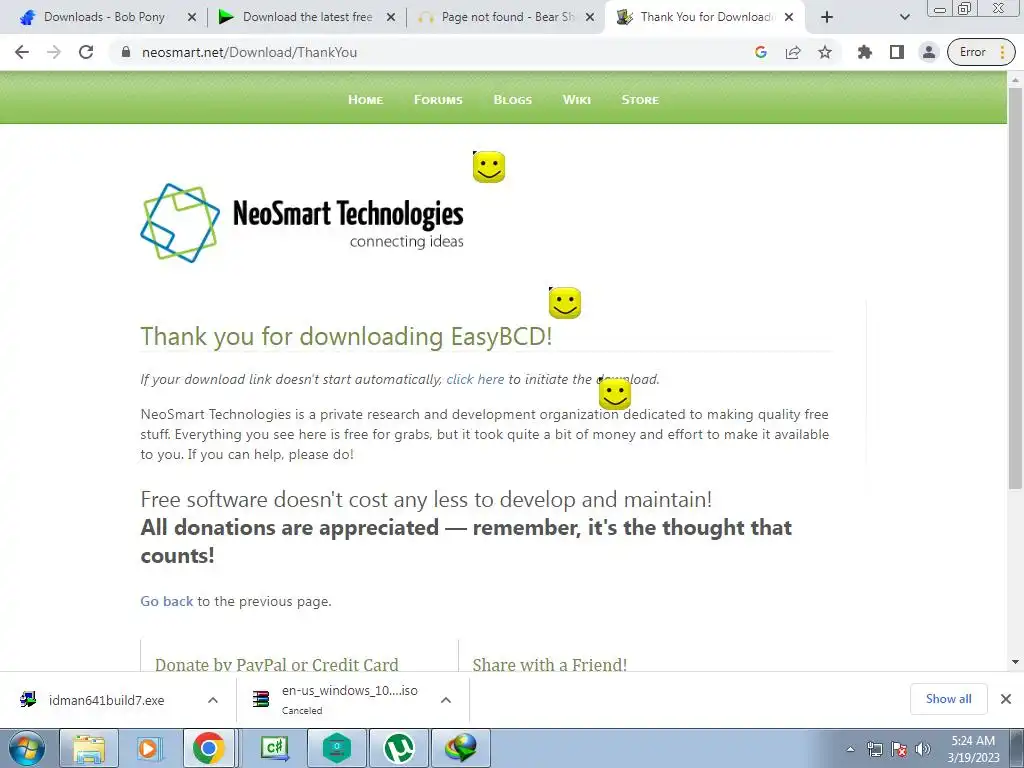Click the Donate by PayPal or Credit Card heading
This screenshot has height=768, width=1024.
(x=276, y=664)
